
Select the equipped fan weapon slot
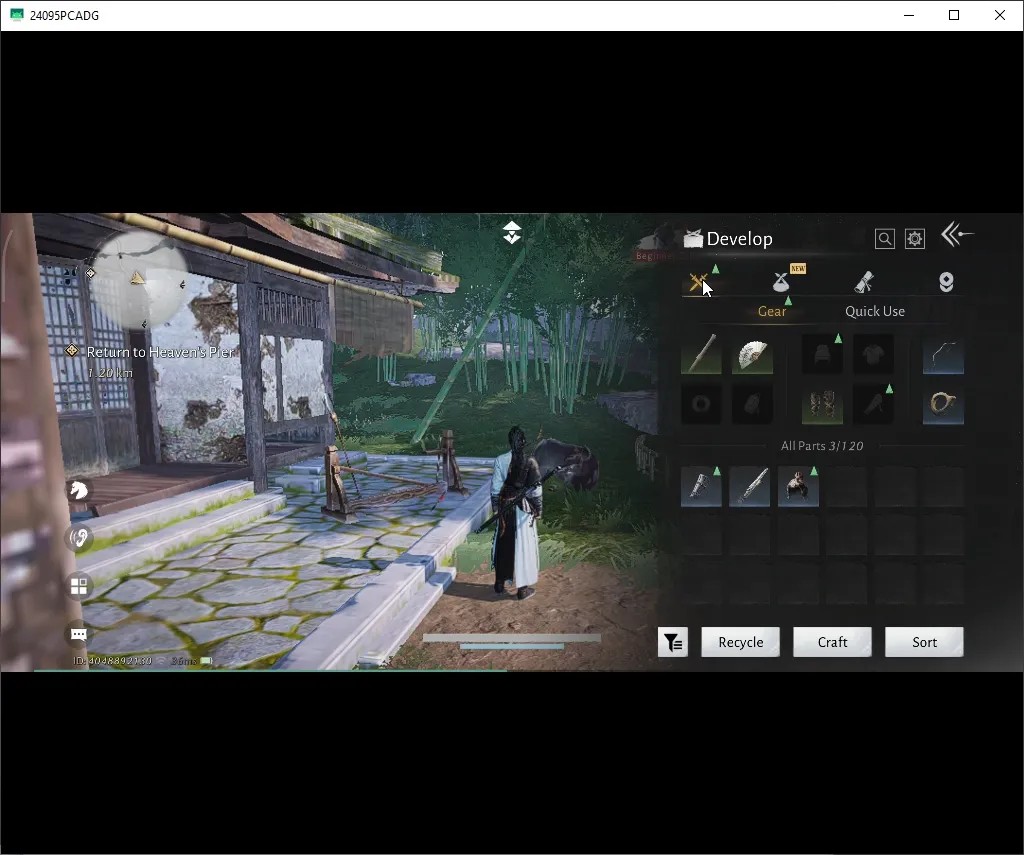point(752,354)
